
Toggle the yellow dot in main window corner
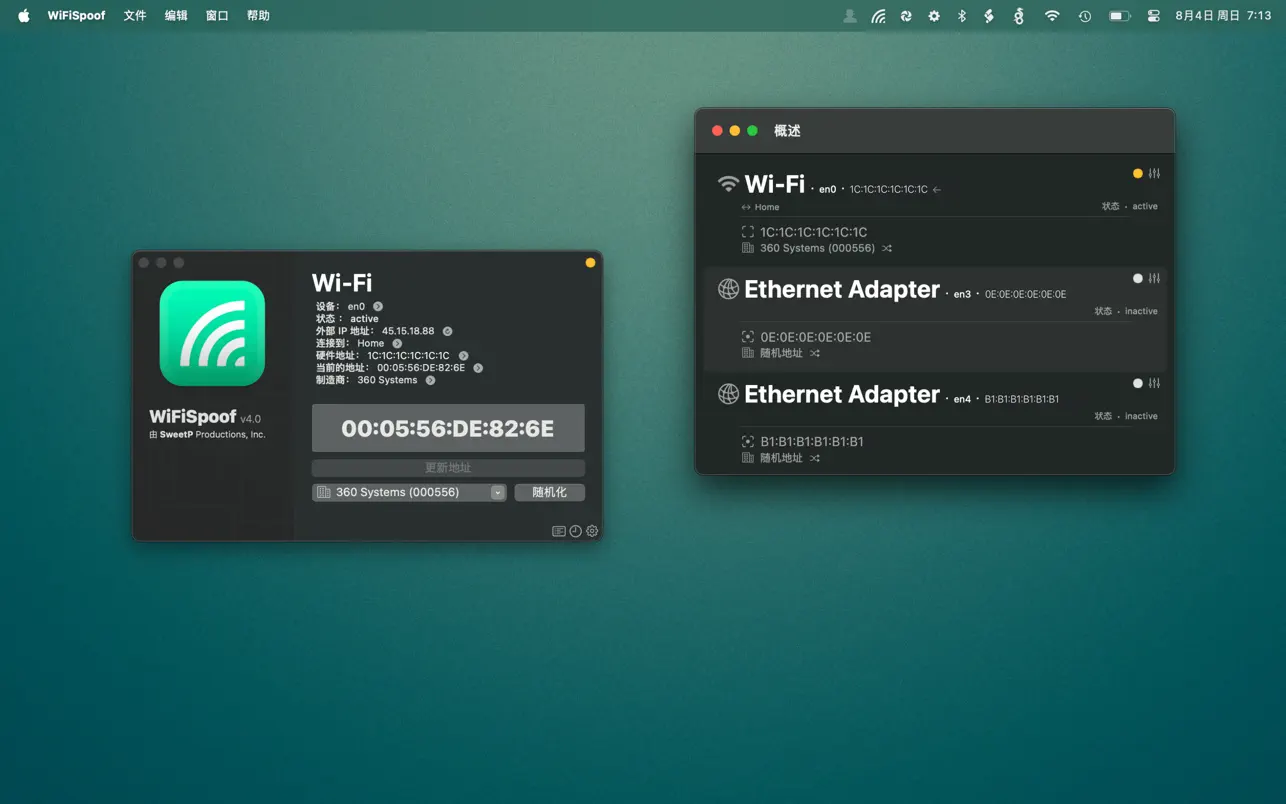[x=590, y=262]
